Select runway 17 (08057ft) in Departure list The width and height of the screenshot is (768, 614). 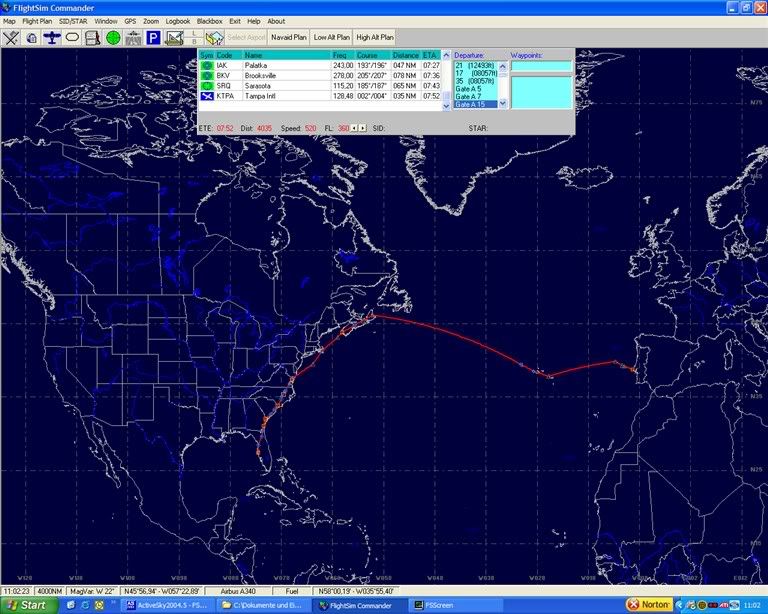pyautogui.click(x=476, y=73)
